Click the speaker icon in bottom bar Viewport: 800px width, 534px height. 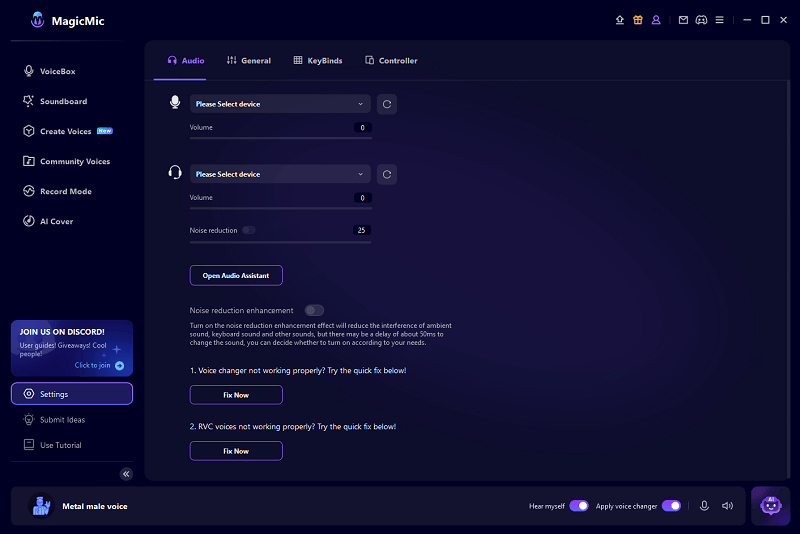[x=727, y=506]
